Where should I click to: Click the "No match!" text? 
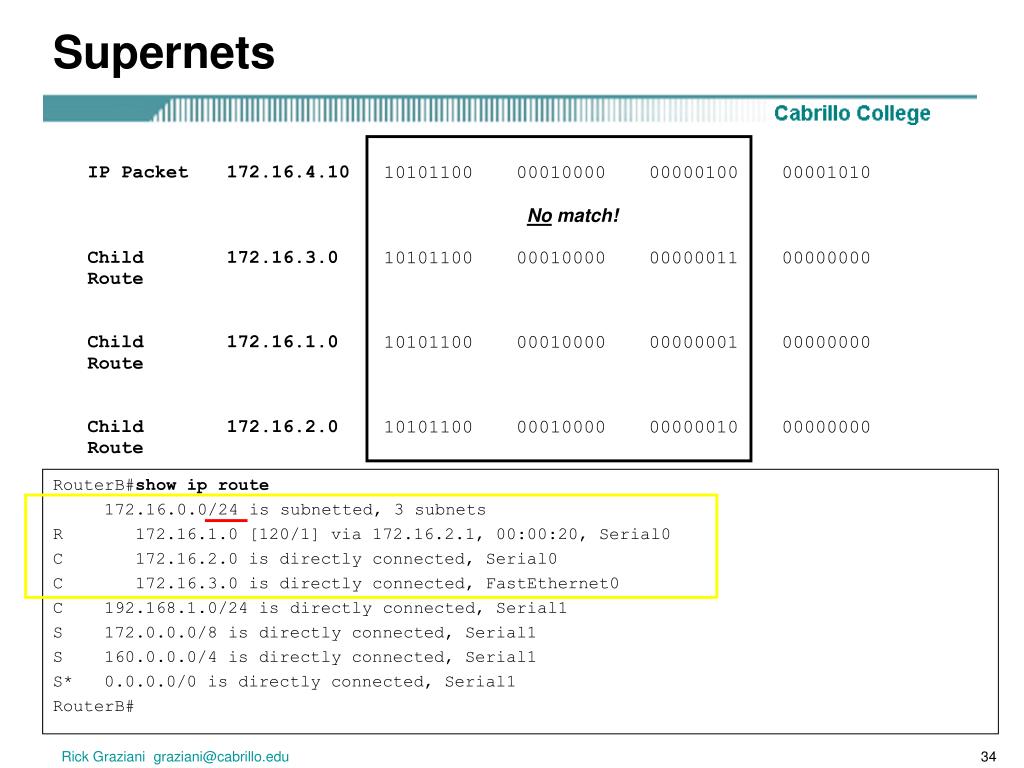[x=573, y=216]
